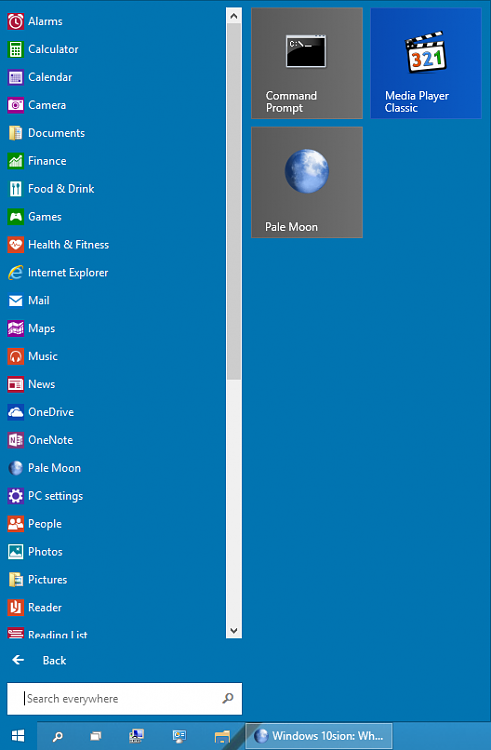Launch the Media Player Classic tile
Image resolution: width=491 pixels, height=750 pixels.
pyautogui.click(x=426, y=63)
